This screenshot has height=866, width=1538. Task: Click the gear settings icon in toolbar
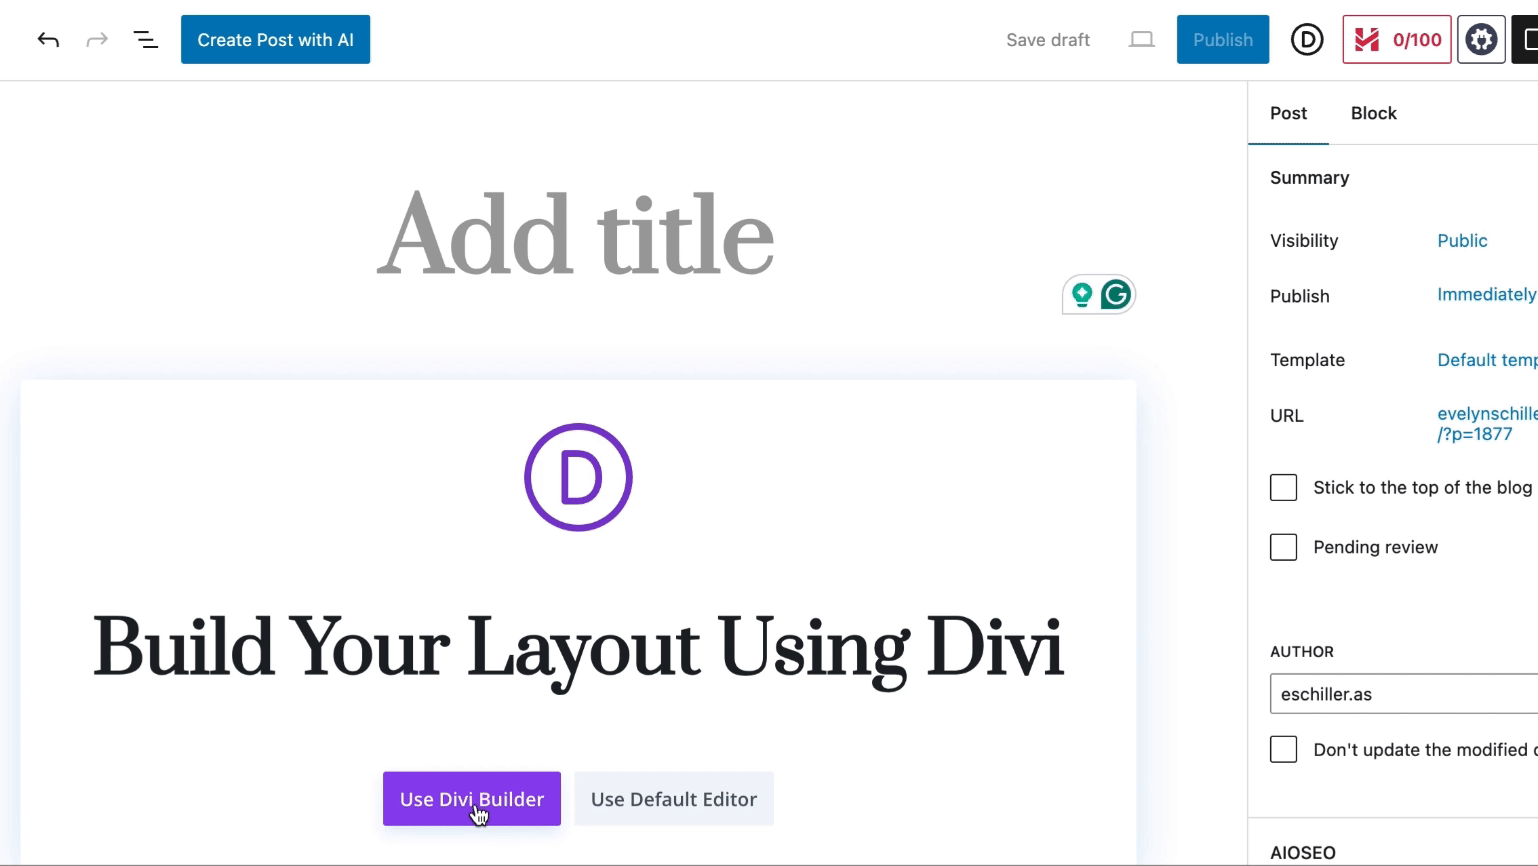pos(1481,40)
